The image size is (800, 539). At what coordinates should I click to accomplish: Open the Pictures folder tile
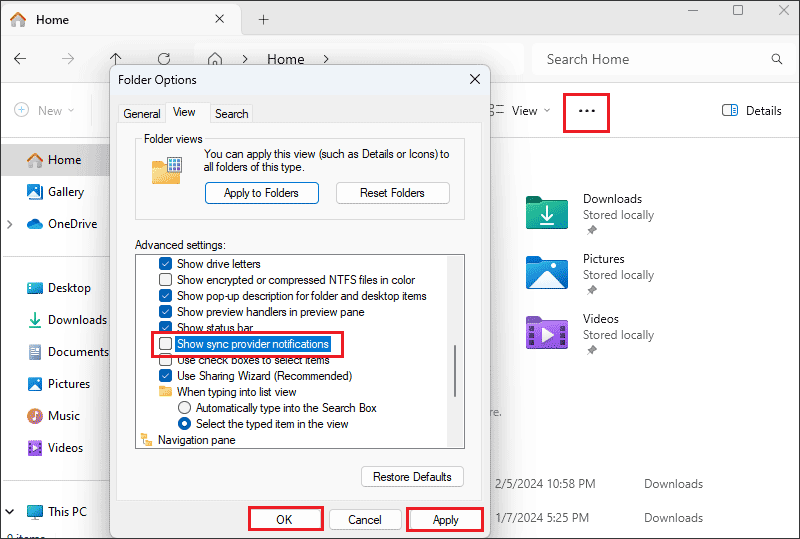point(590,274)
